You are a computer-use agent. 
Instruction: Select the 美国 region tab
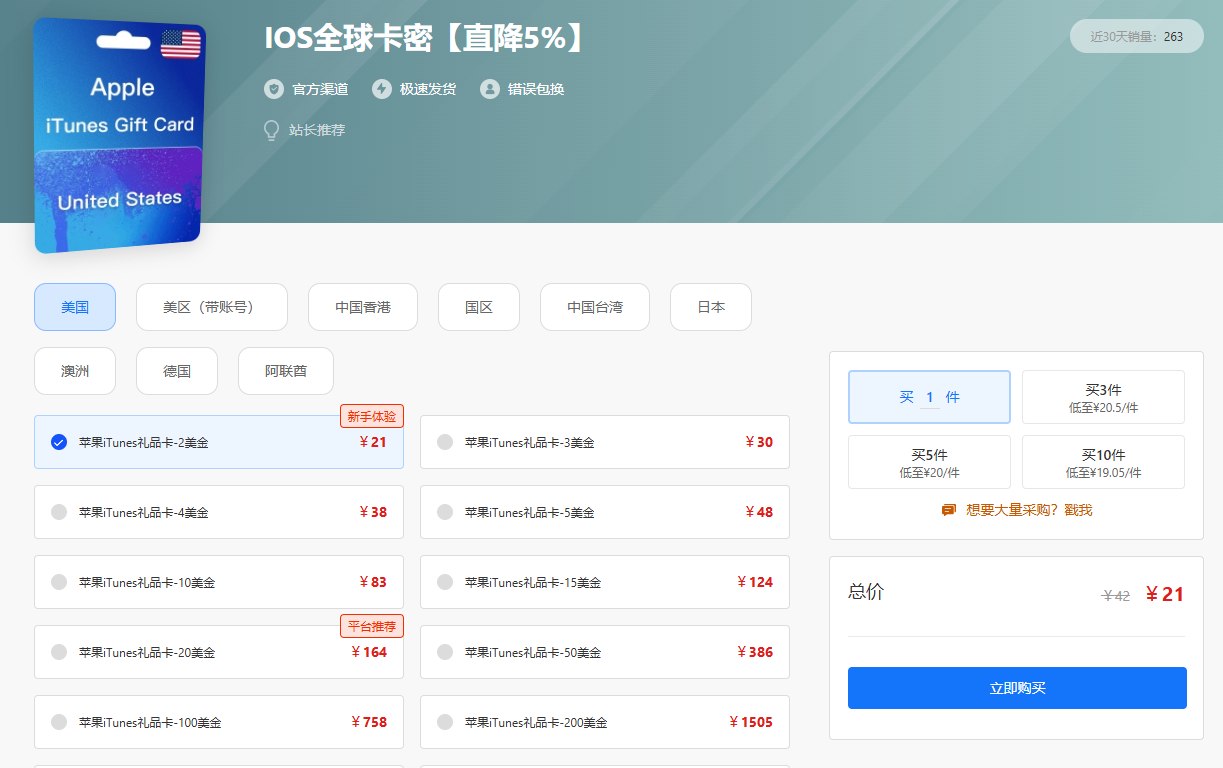75,307
